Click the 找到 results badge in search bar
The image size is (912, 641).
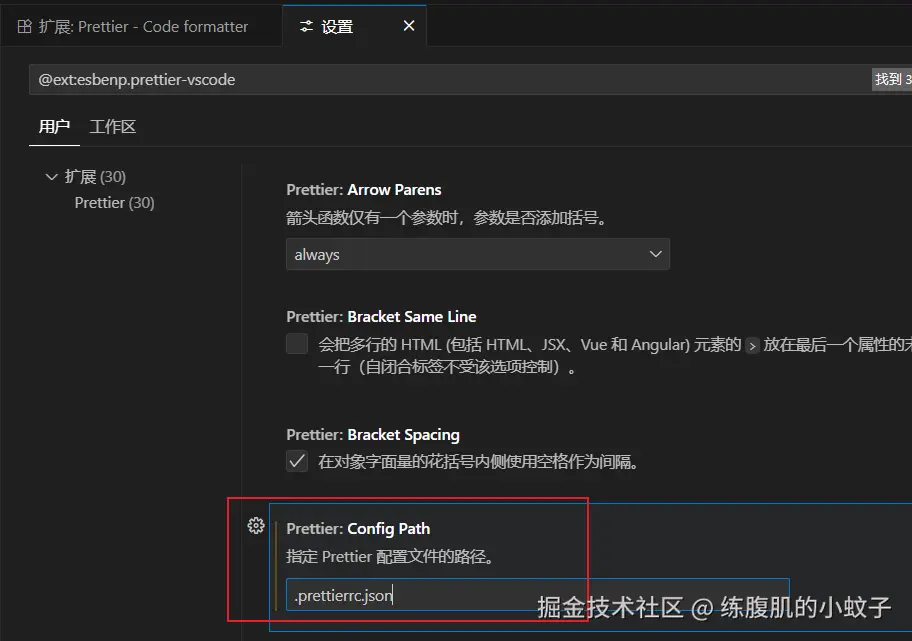click(x=891, y=79)
